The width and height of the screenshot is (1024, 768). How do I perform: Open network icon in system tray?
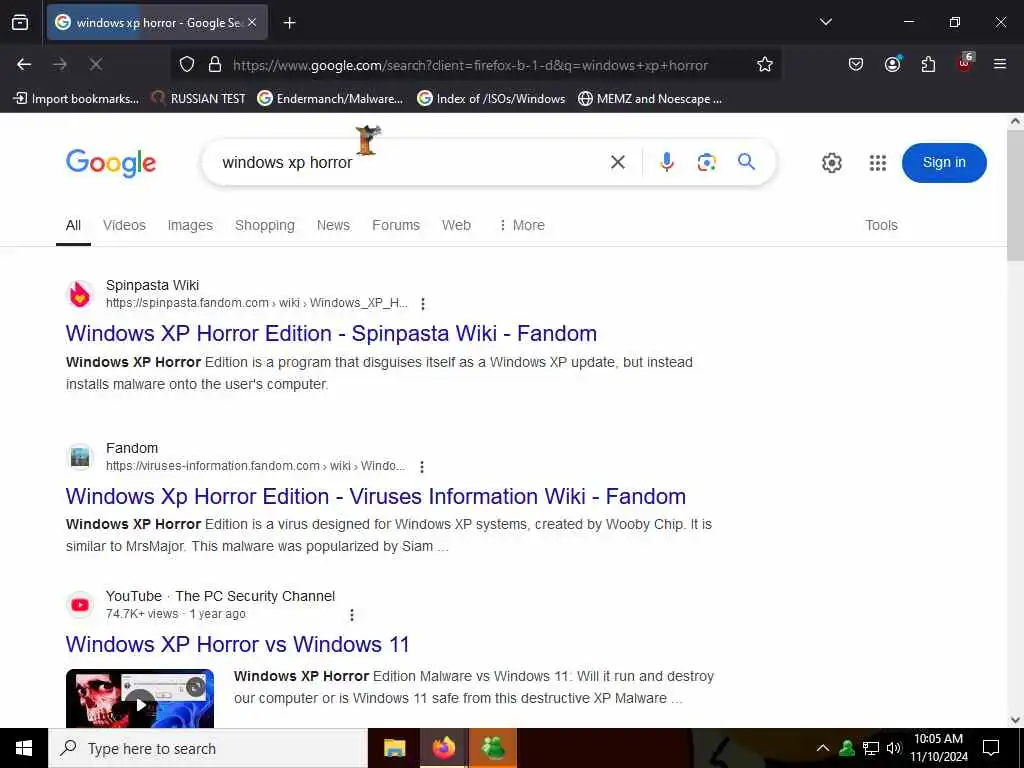[871, 748]
